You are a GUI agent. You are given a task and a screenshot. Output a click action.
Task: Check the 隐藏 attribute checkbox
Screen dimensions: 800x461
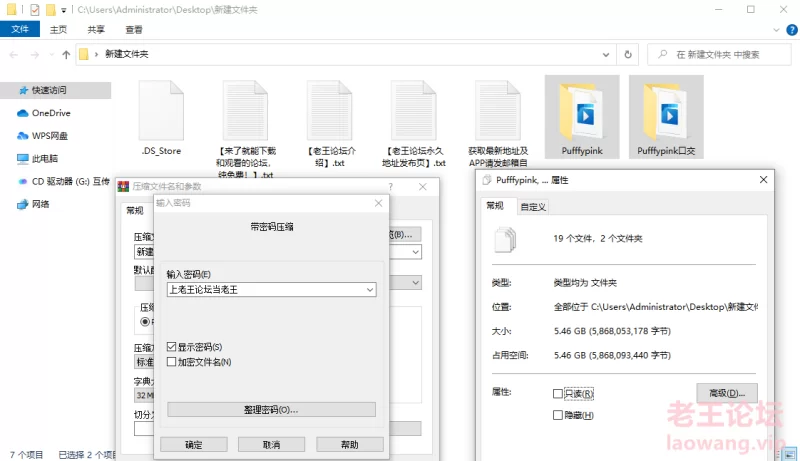pos(558,414)
